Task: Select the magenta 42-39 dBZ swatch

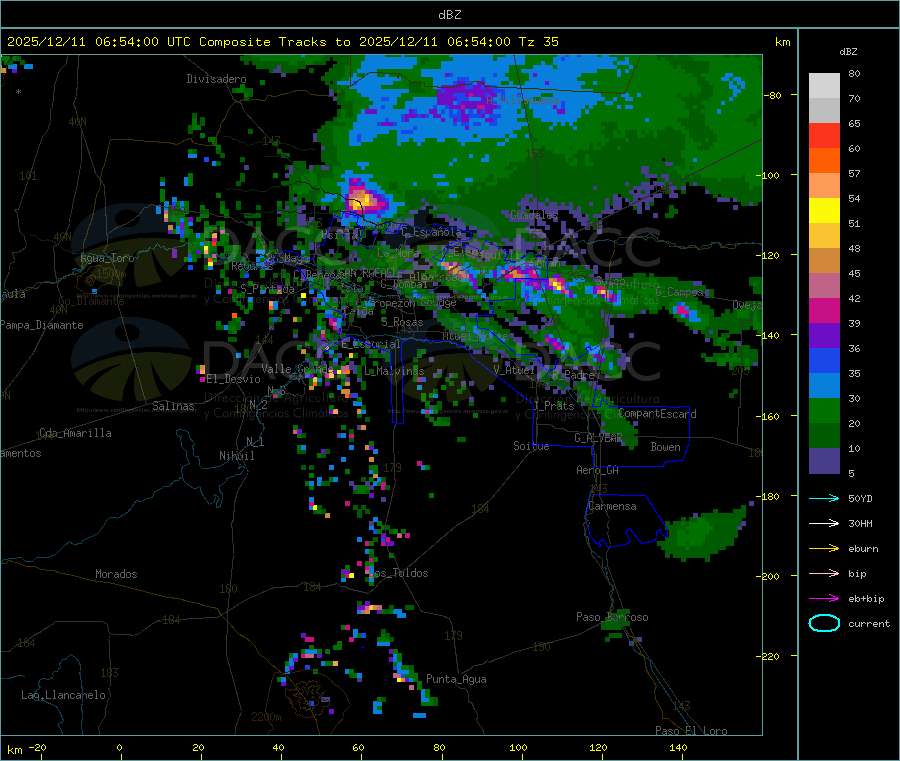Action: click(824, 310)
